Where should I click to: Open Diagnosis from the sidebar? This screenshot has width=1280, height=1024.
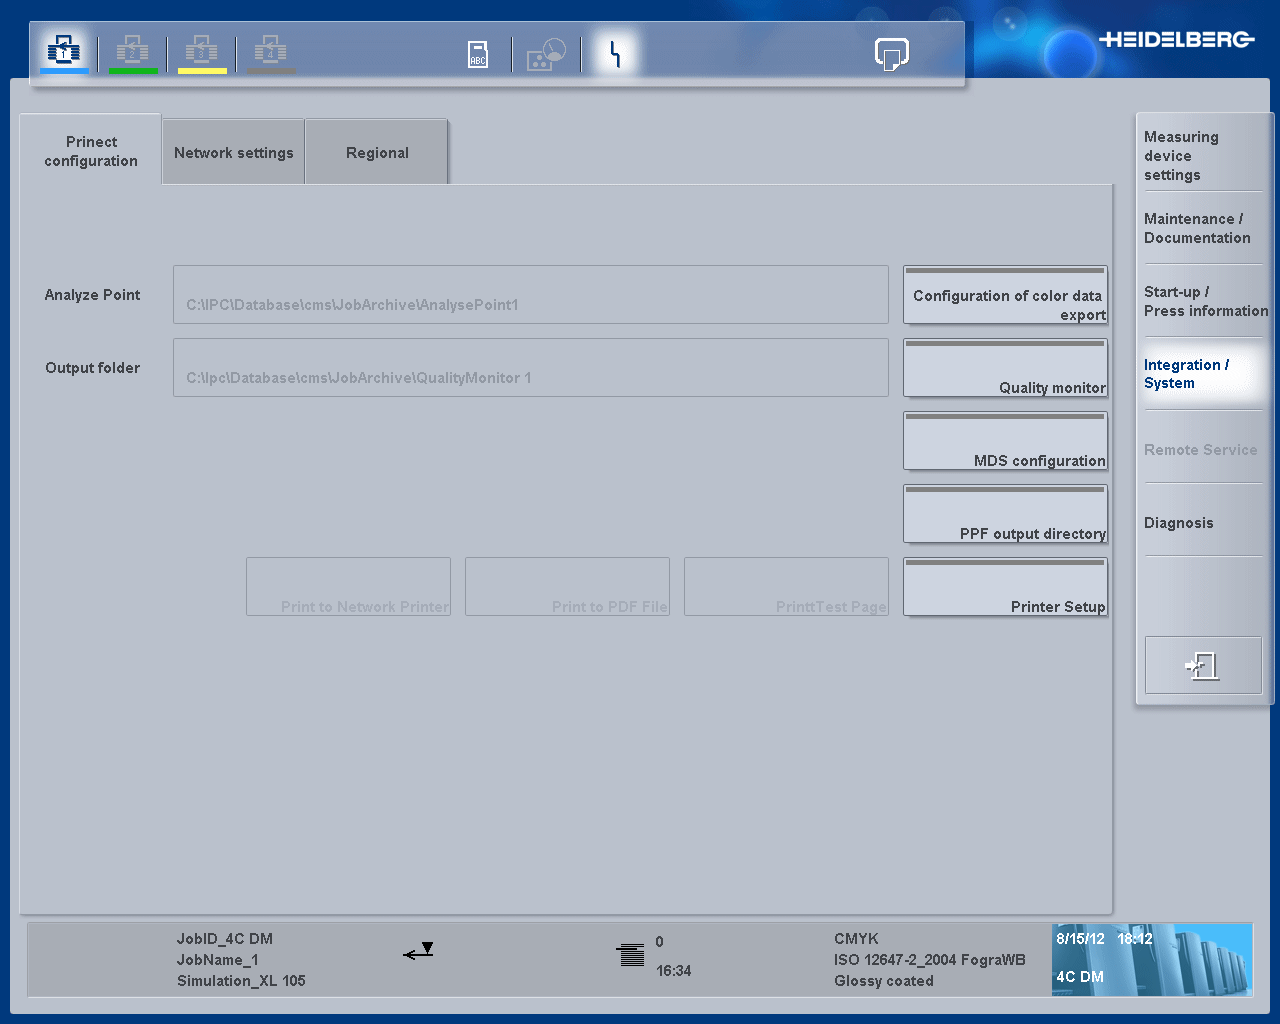pos(1180,522)
